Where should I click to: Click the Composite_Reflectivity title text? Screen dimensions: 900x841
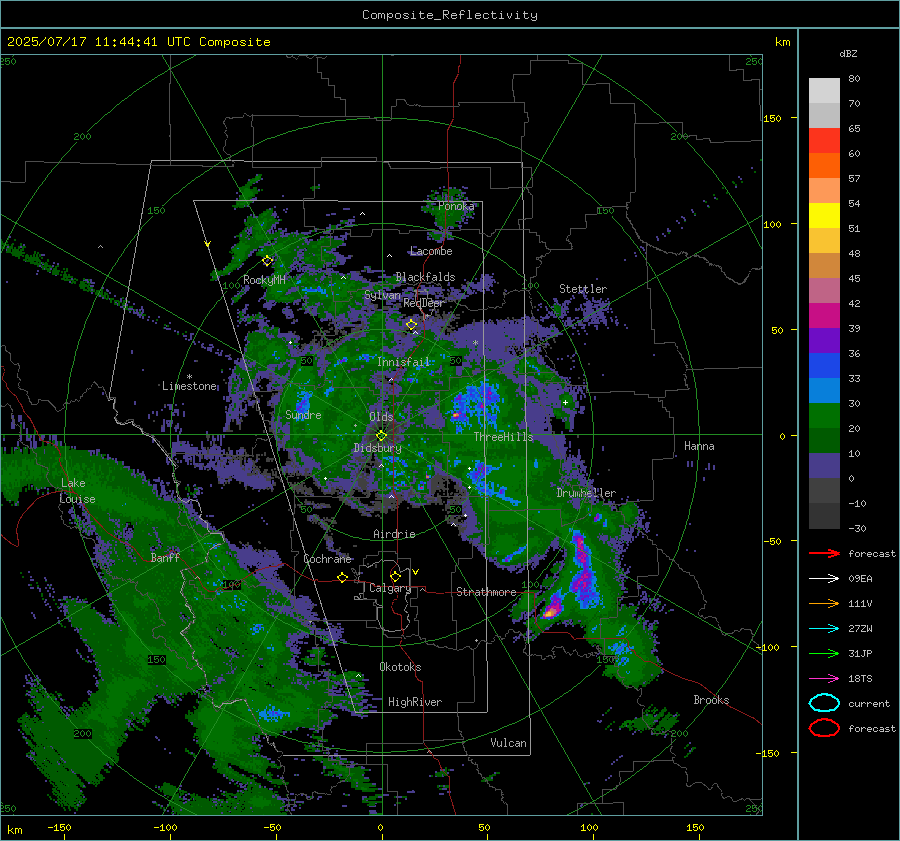click(x=450, y=15)
